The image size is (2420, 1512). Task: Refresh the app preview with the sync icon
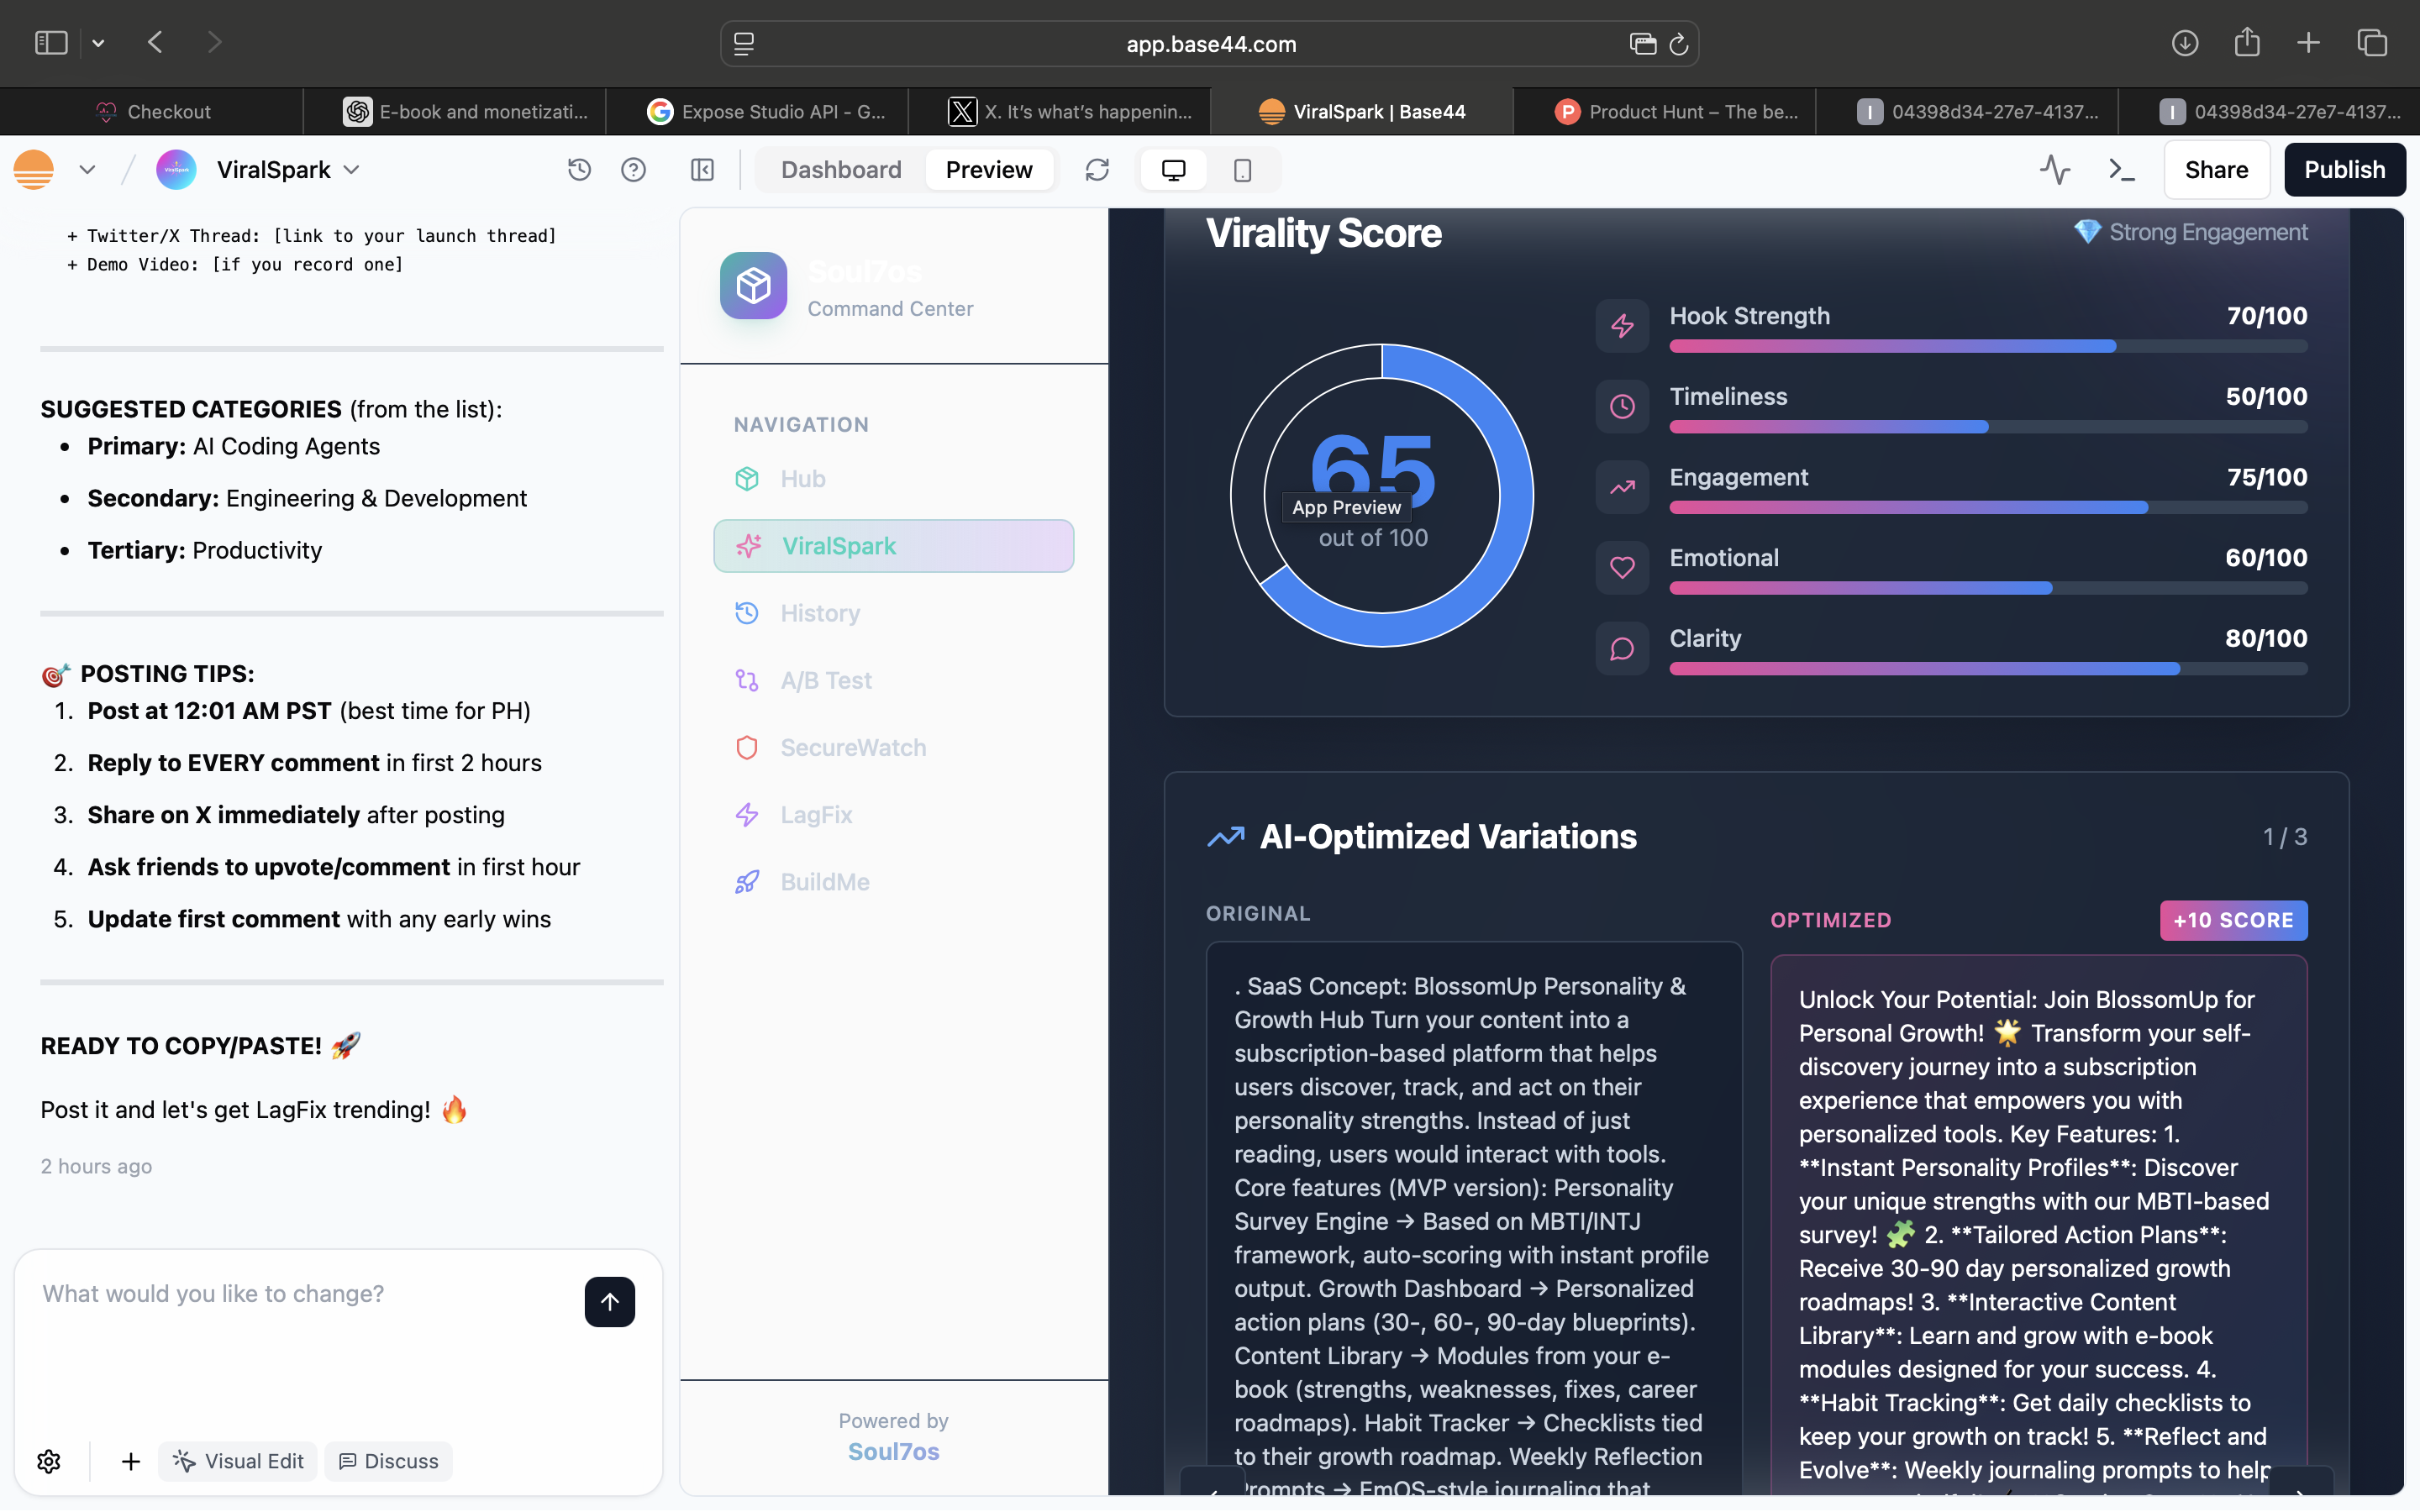point(1097,169)
